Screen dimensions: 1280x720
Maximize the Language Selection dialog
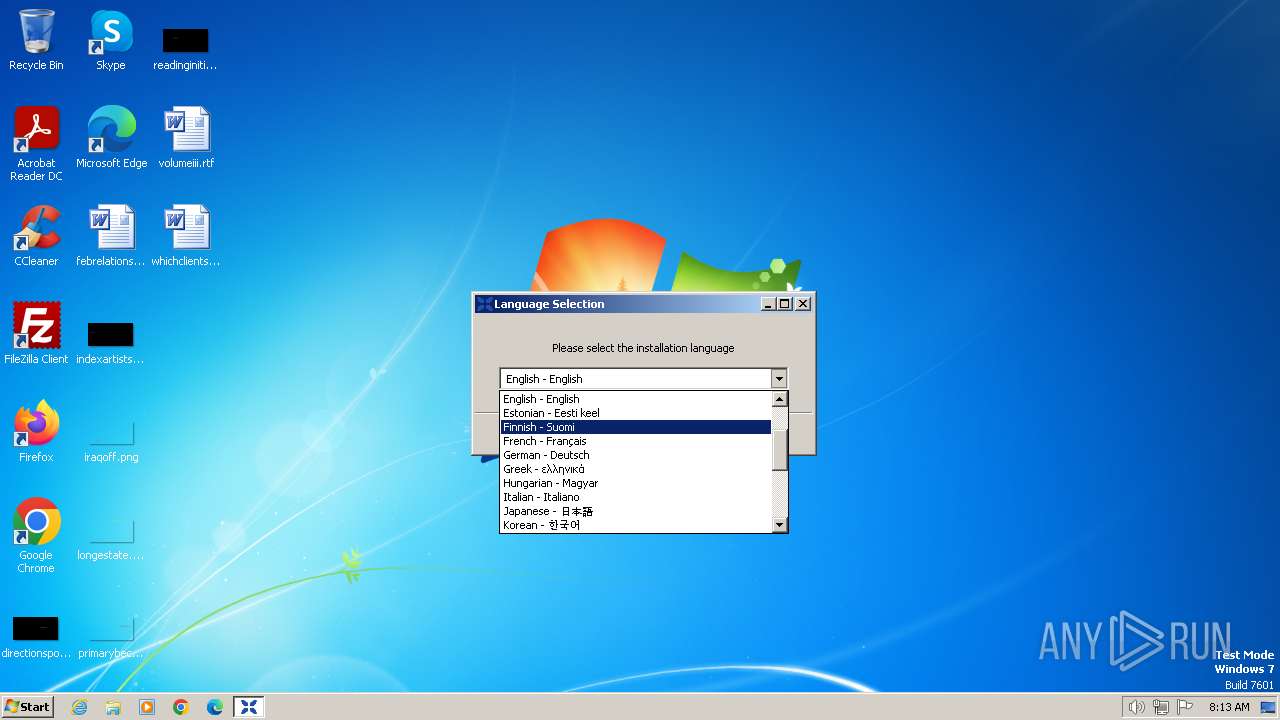click(x=784, y=304)
